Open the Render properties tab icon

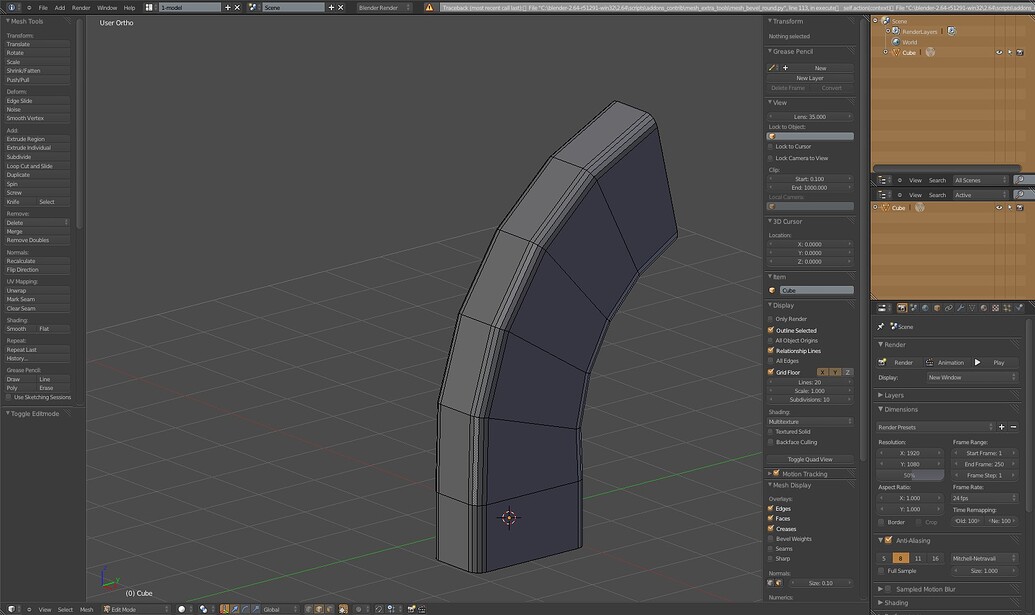coord(902,308)
